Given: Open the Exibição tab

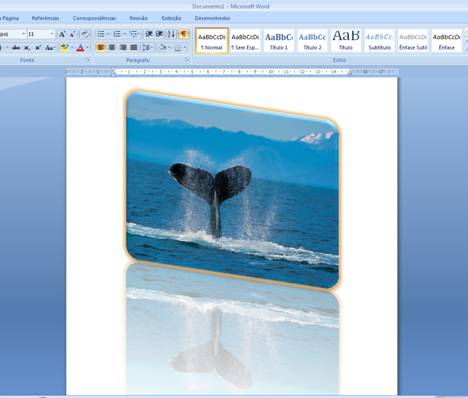Looking at the screenshot, I should tap(171, 18).
